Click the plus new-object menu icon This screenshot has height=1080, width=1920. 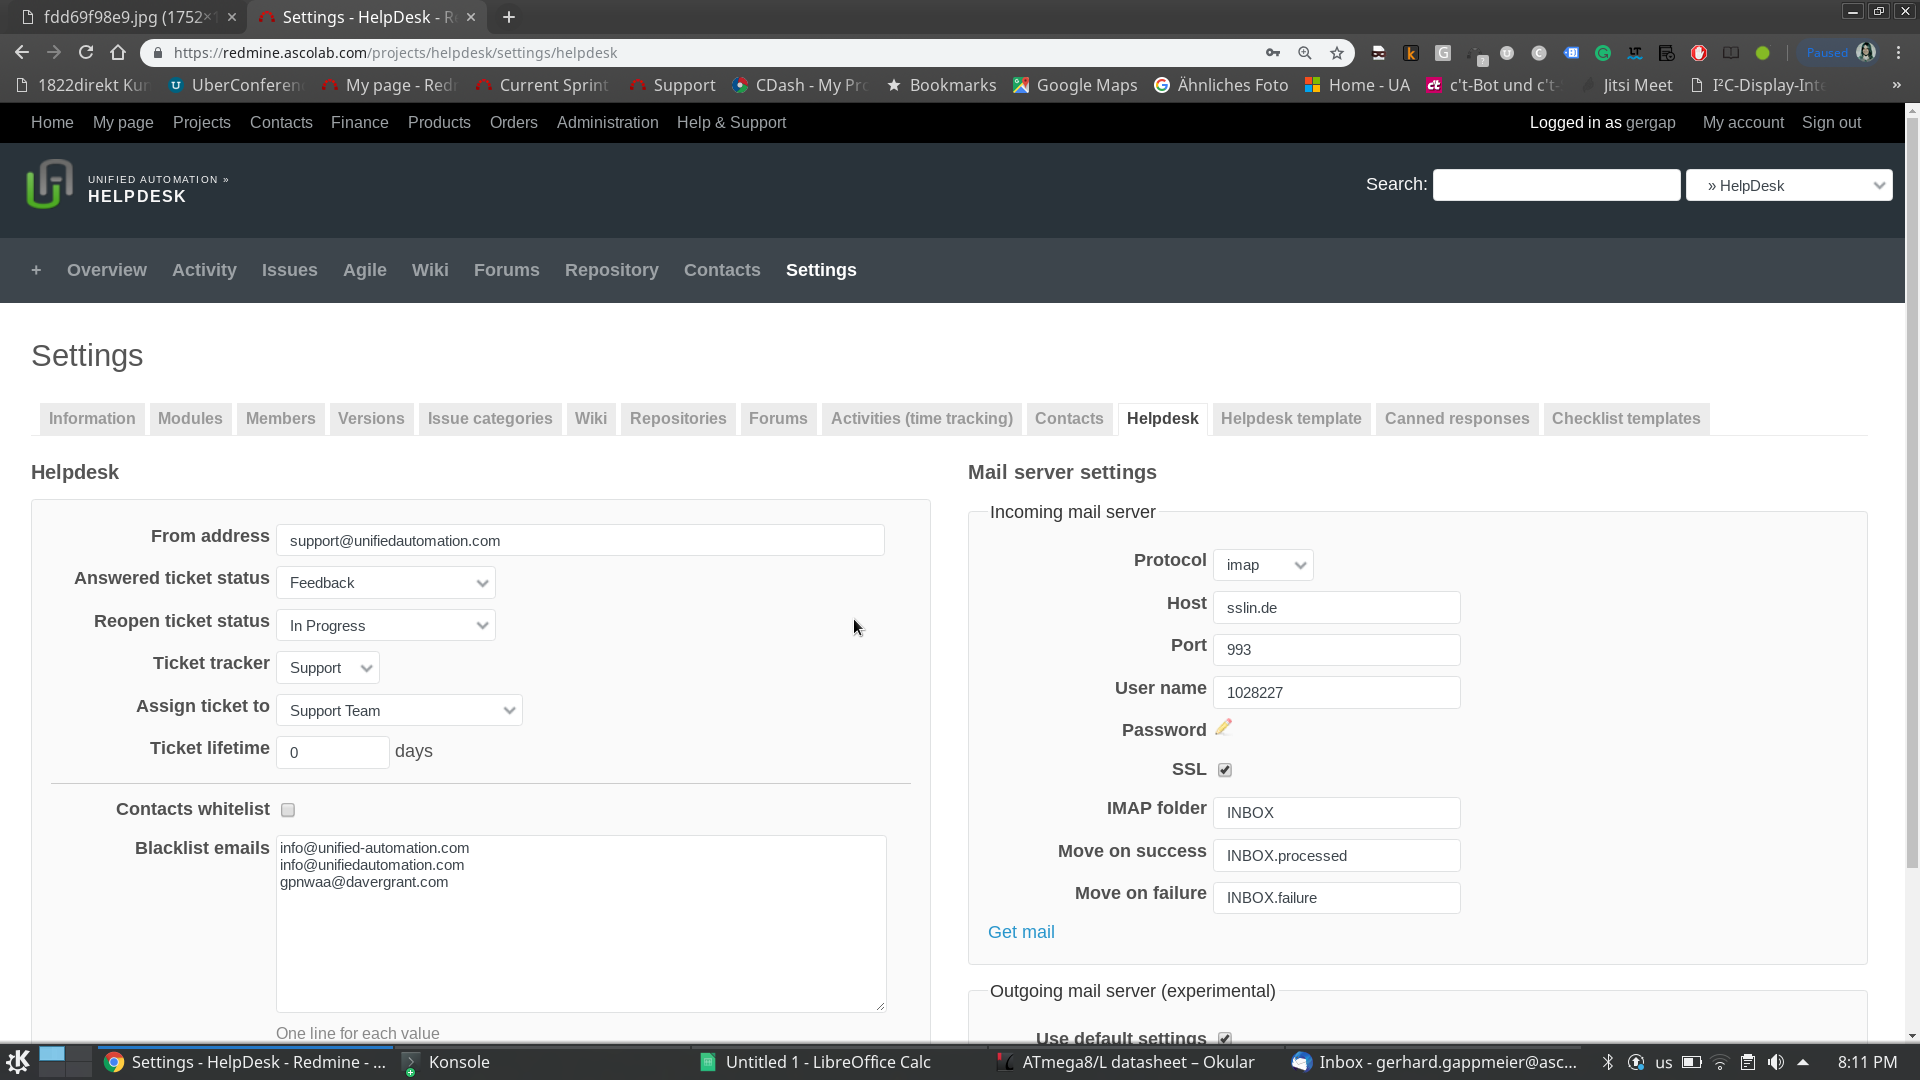[x=36, y=270]
